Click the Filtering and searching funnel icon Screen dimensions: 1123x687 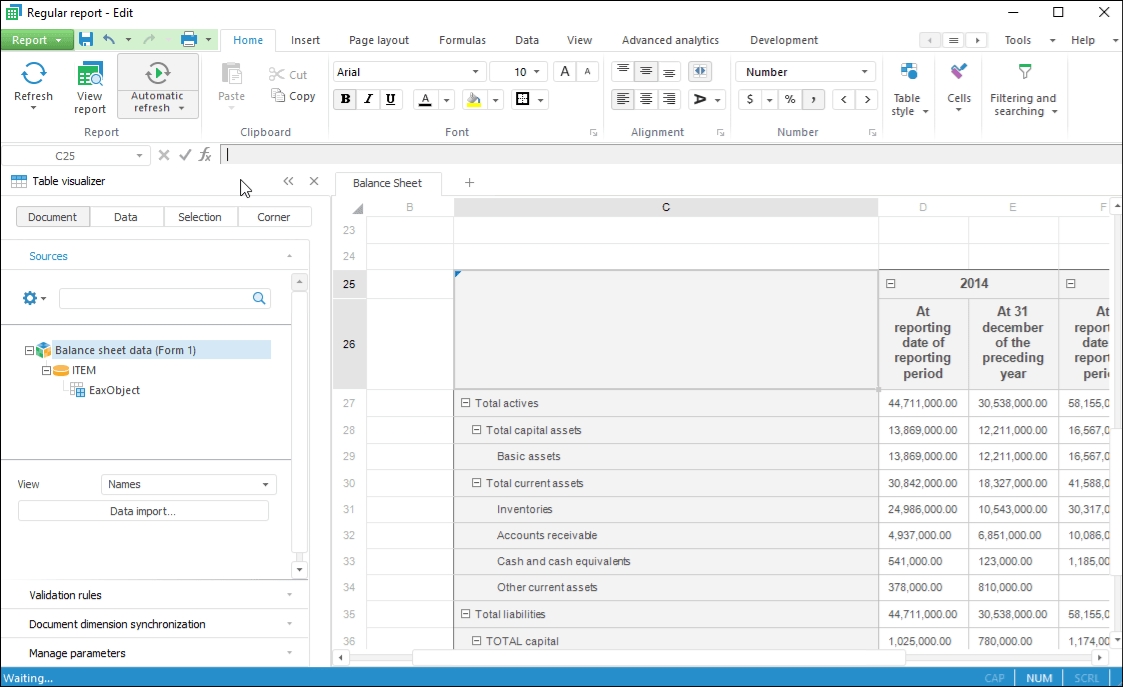tap(1024, 72)
